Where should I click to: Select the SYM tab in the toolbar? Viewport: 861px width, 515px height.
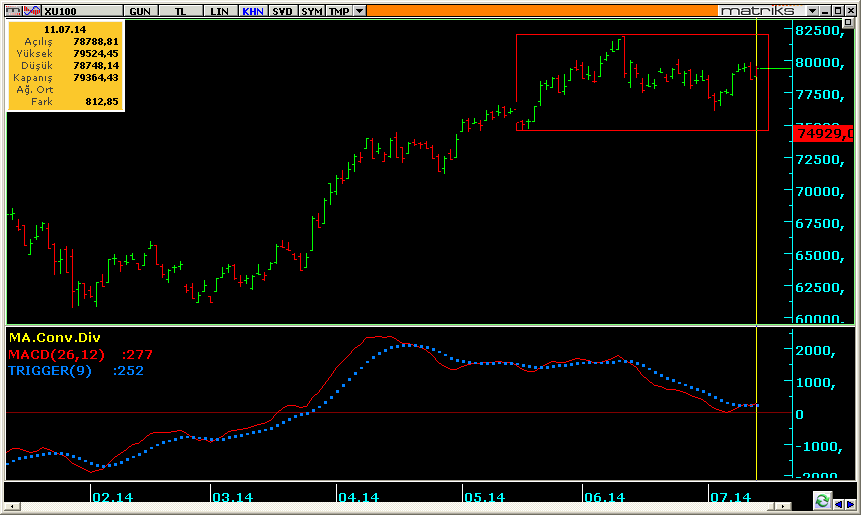point(312,10)
